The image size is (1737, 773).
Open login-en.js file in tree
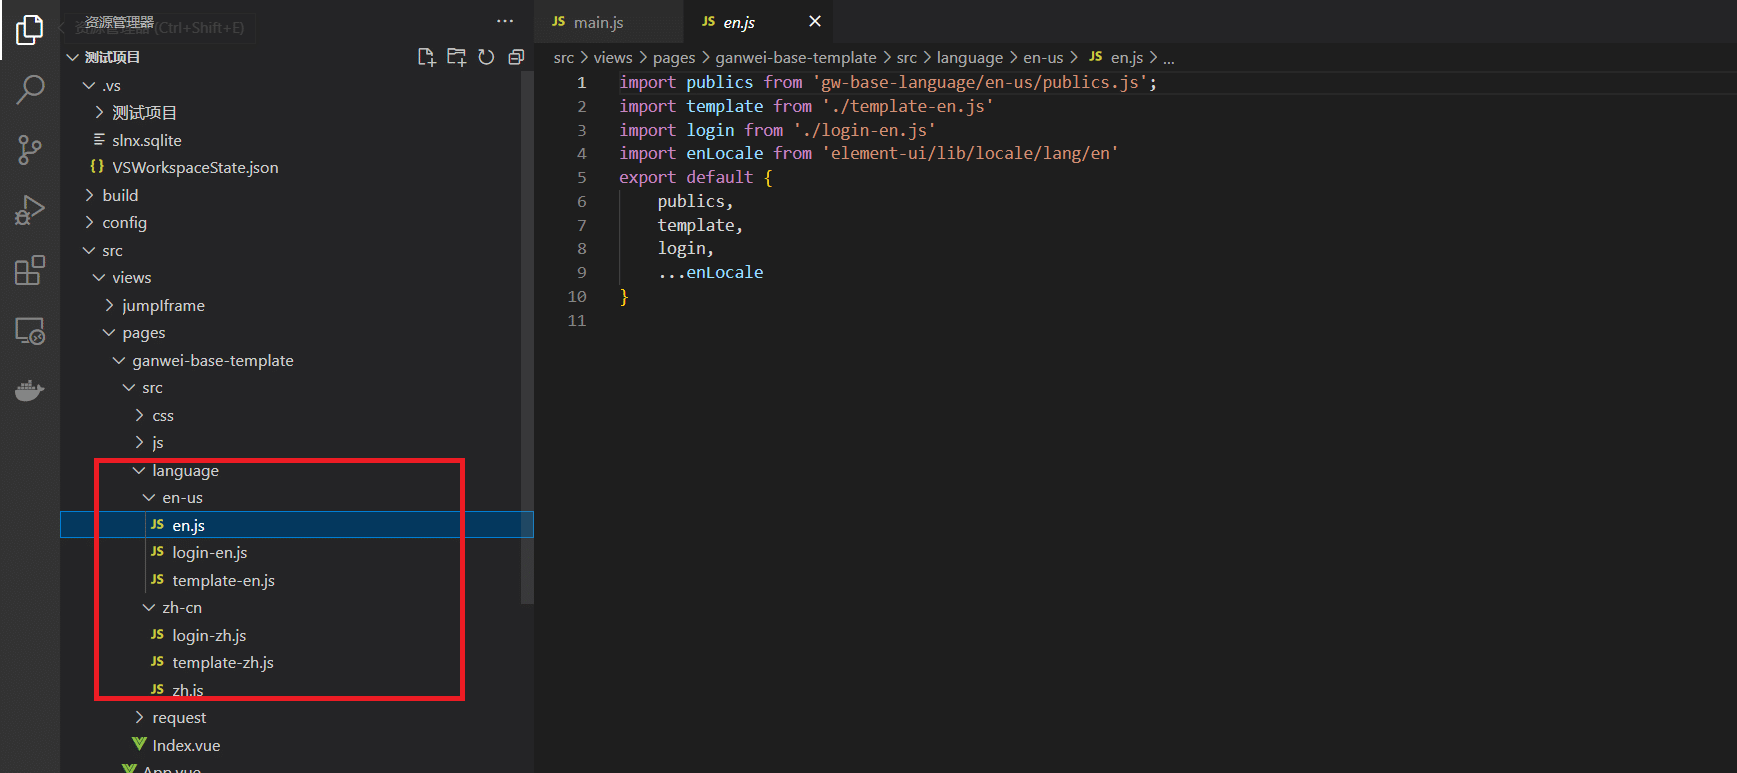tap(209, 552)
